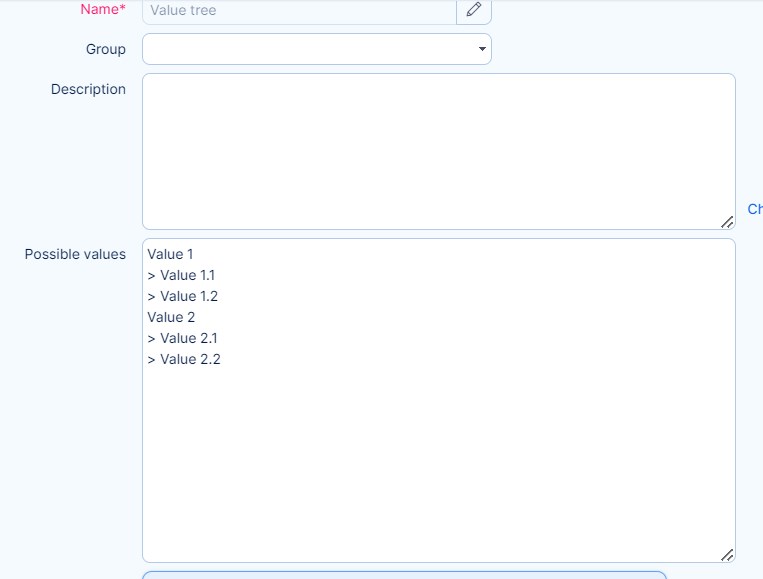Image resolution: width=763 pixels, height=579 pixels.
Task: Click the Name field showing Value tree
Action: click(299, 11)
